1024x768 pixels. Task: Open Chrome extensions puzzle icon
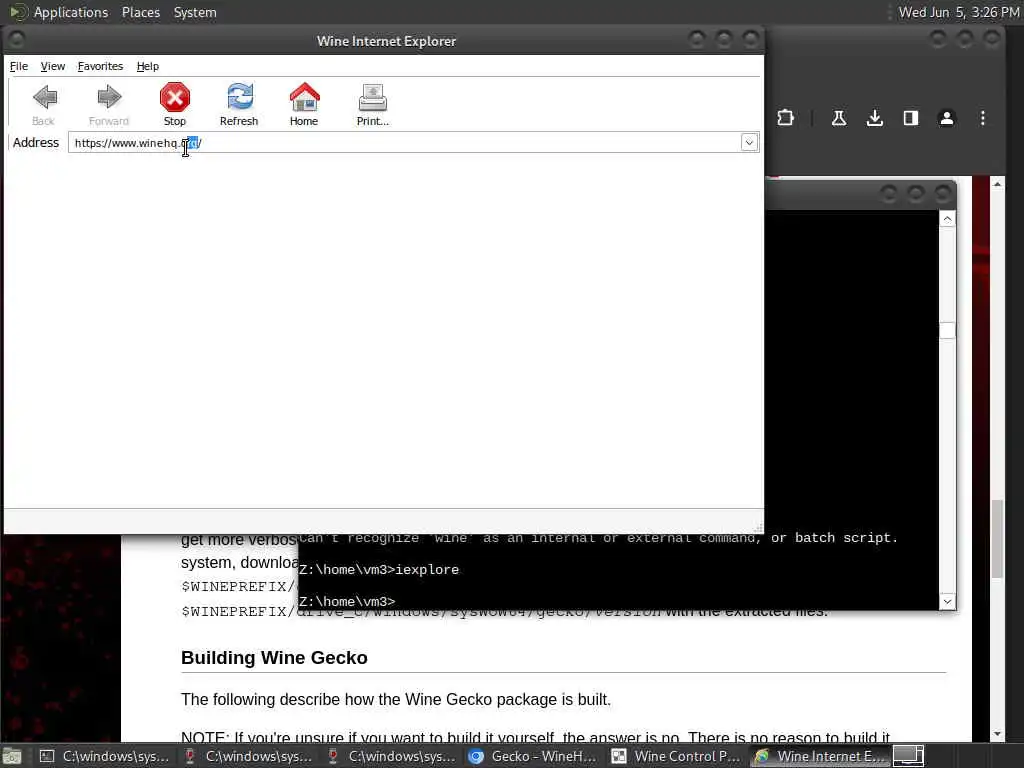pos(786,118)
